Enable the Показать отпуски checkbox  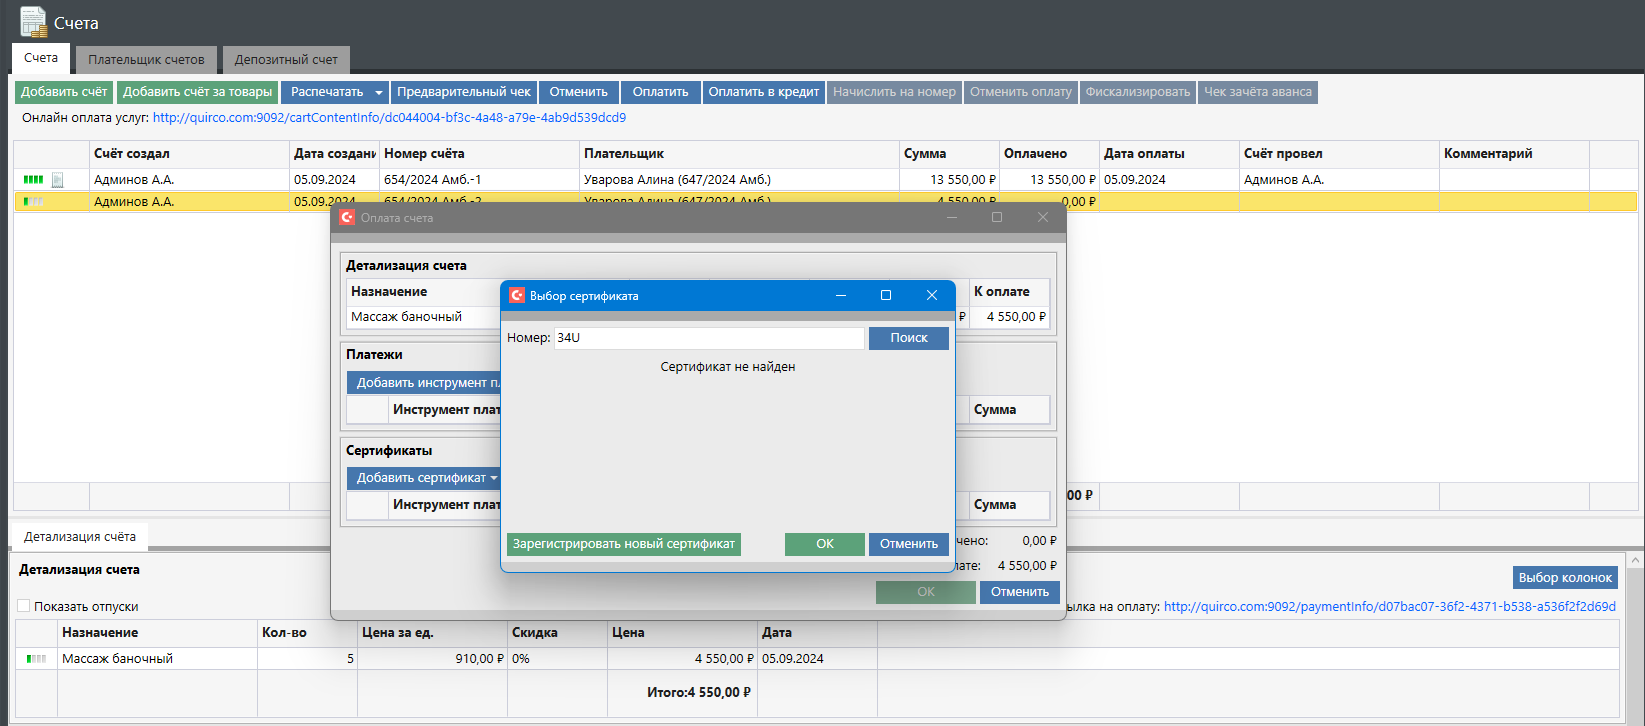[x=24, y=606]
